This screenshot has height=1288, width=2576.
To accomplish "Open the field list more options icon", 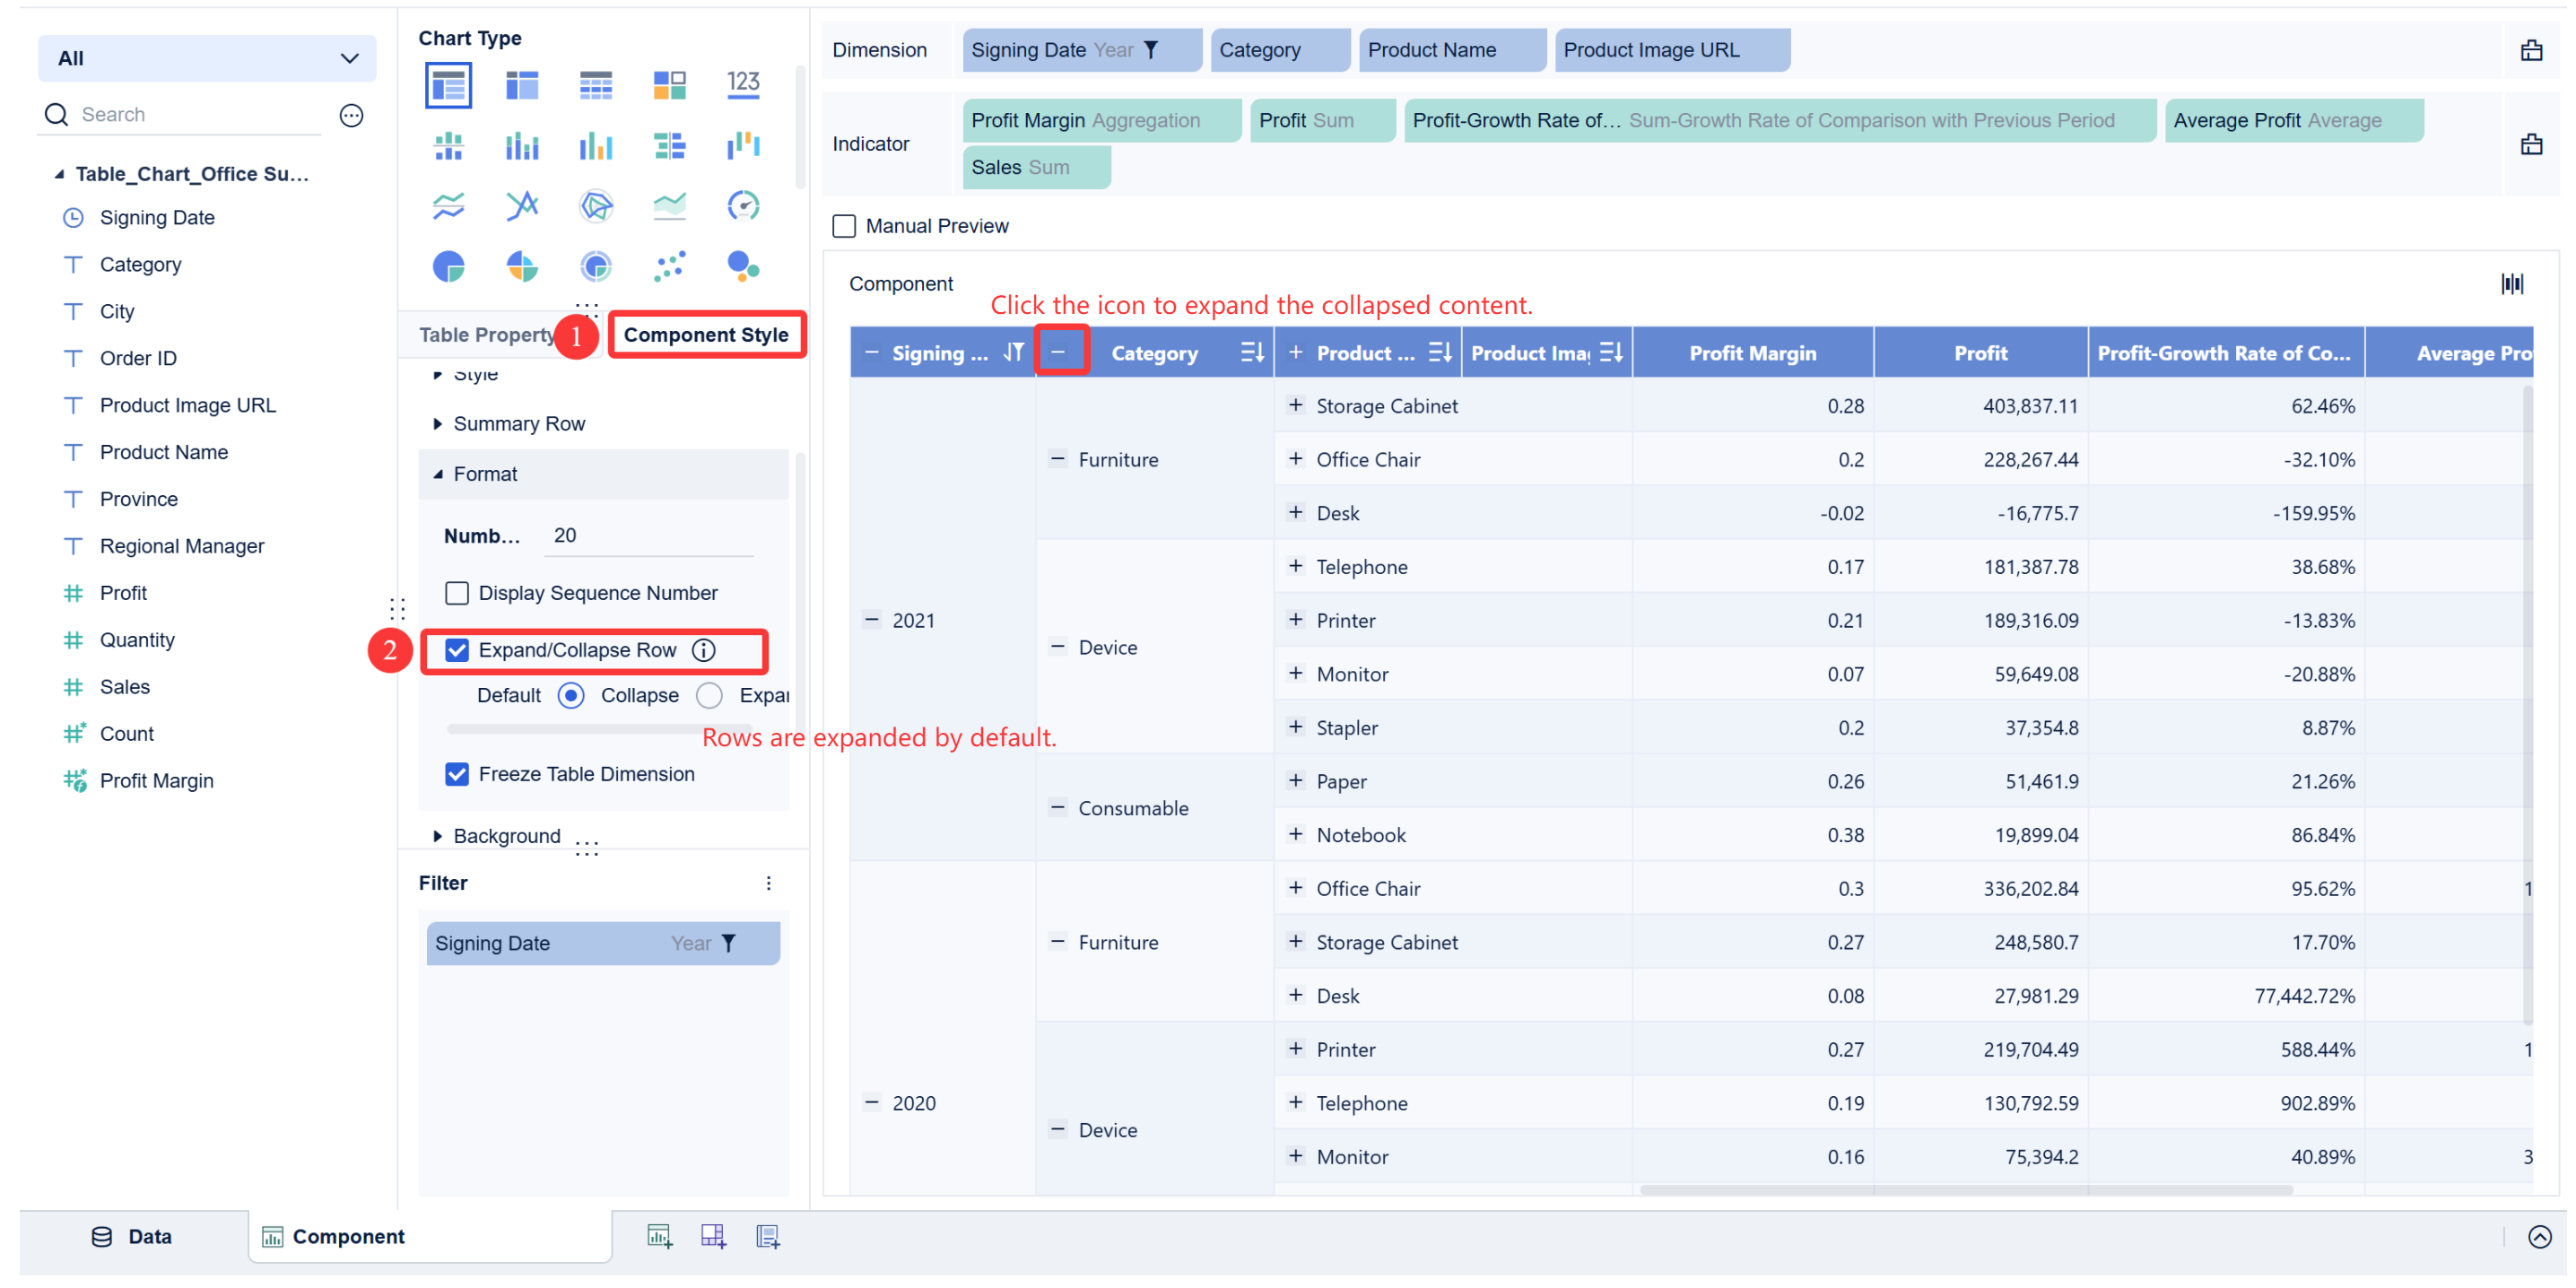I will [351, 115].
